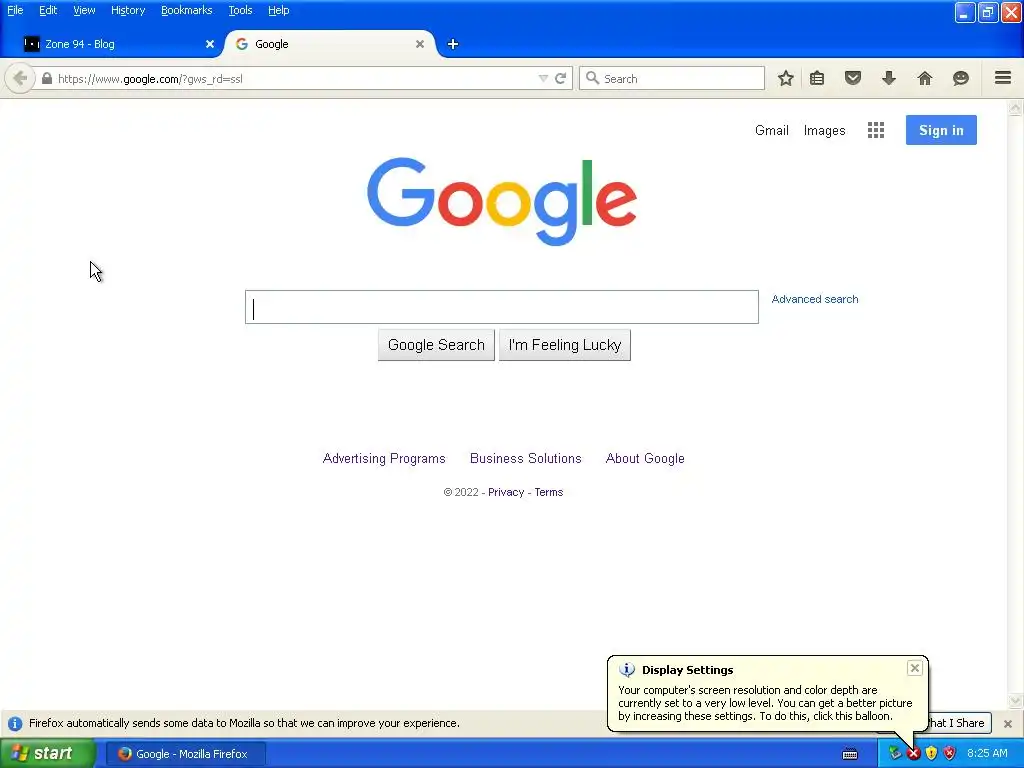1024x768 pixels.
Task: Open URL history dropdown arrow in address bar
Action: pos(543,78)
